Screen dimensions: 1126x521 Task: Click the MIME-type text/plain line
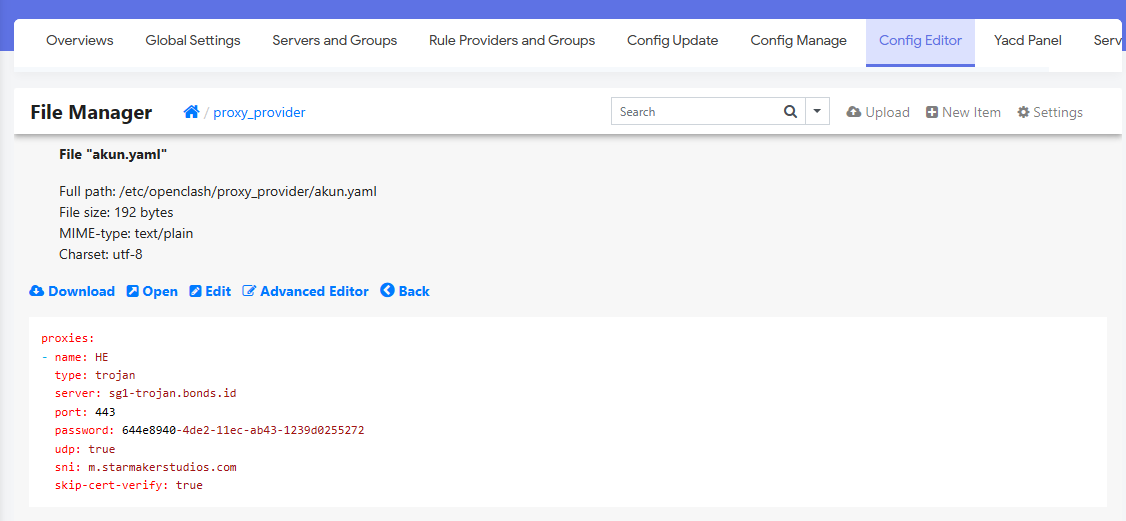click(x=126, y=234)
